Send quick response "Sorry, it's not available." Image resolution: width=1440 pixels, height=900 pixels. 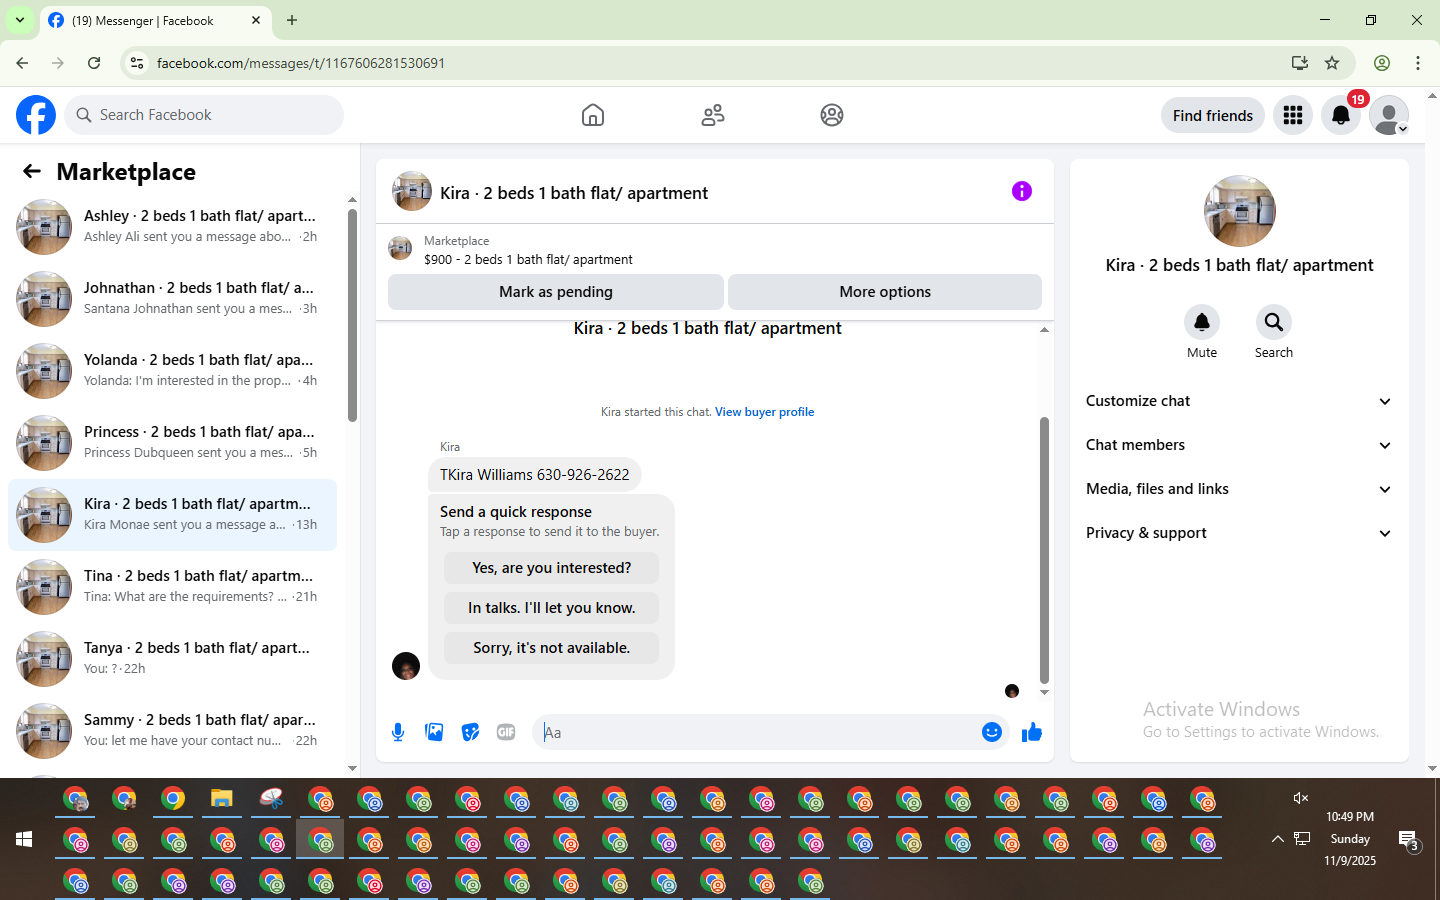click(551, 648)
